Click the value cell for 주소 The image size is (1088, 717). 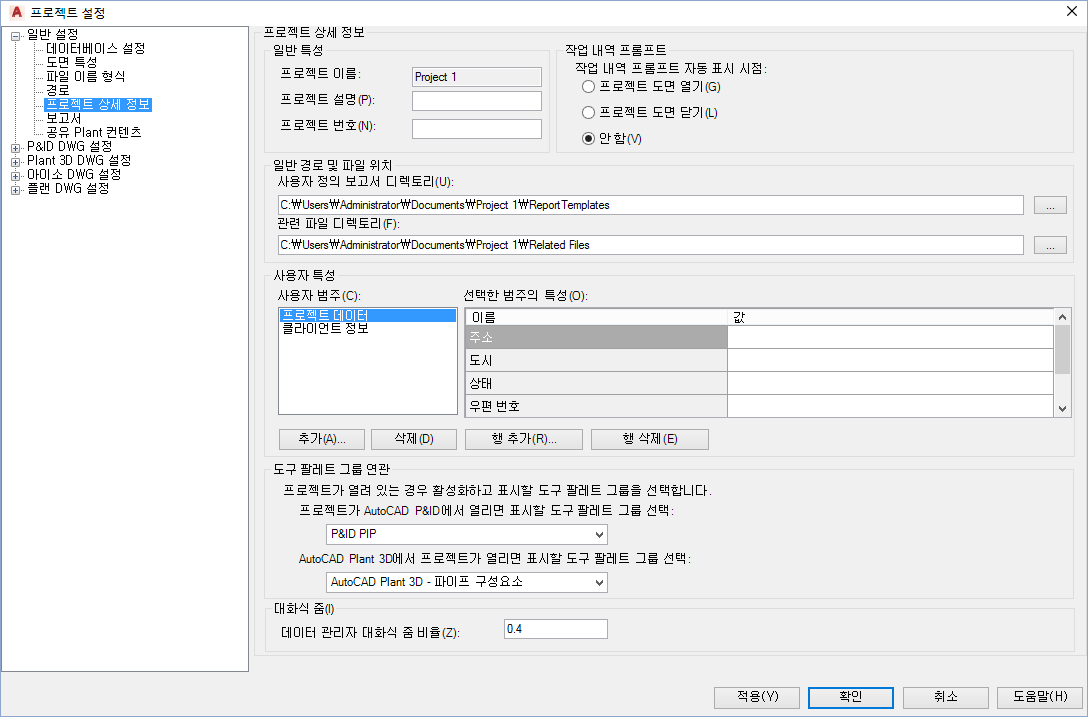point(890,337)
